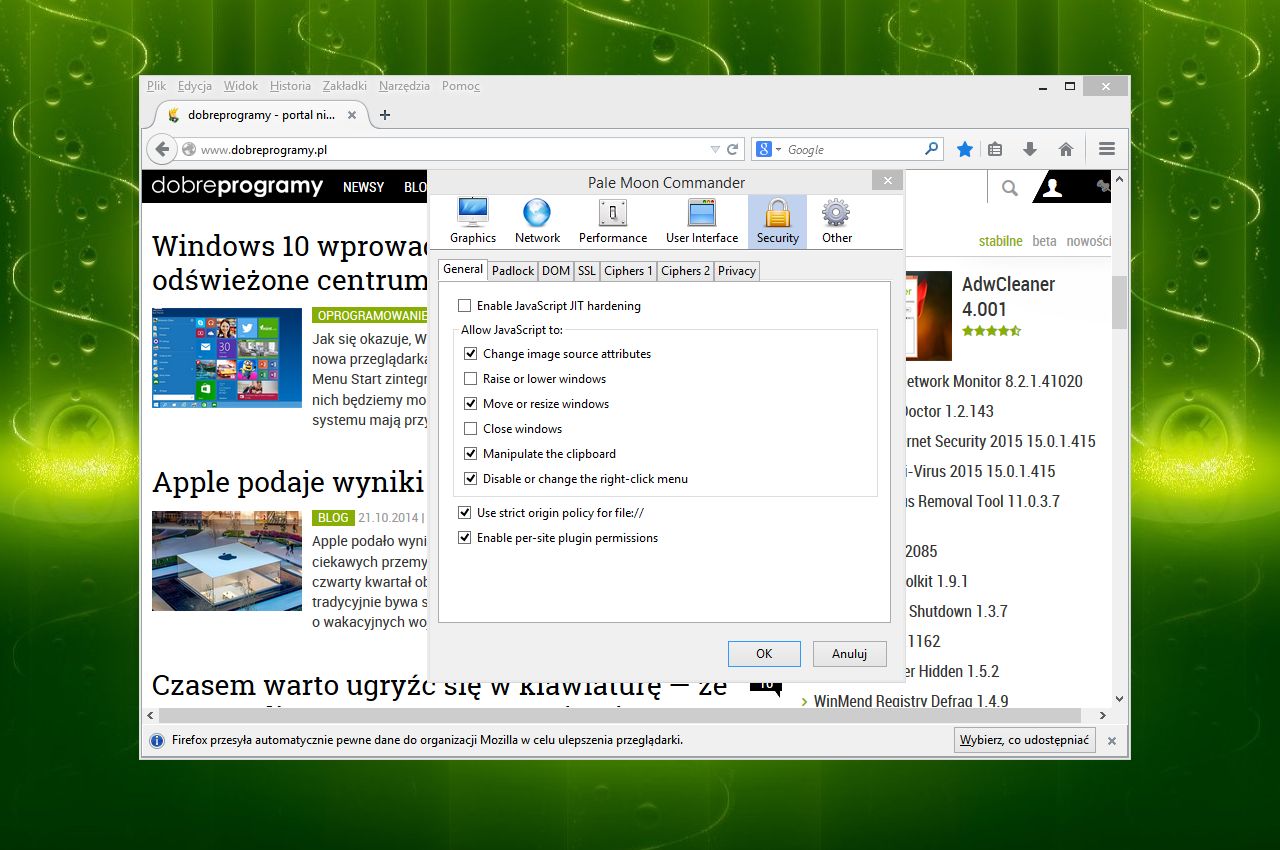Go to the home page icon
1280x850 pixels.
coord(1066,149)
